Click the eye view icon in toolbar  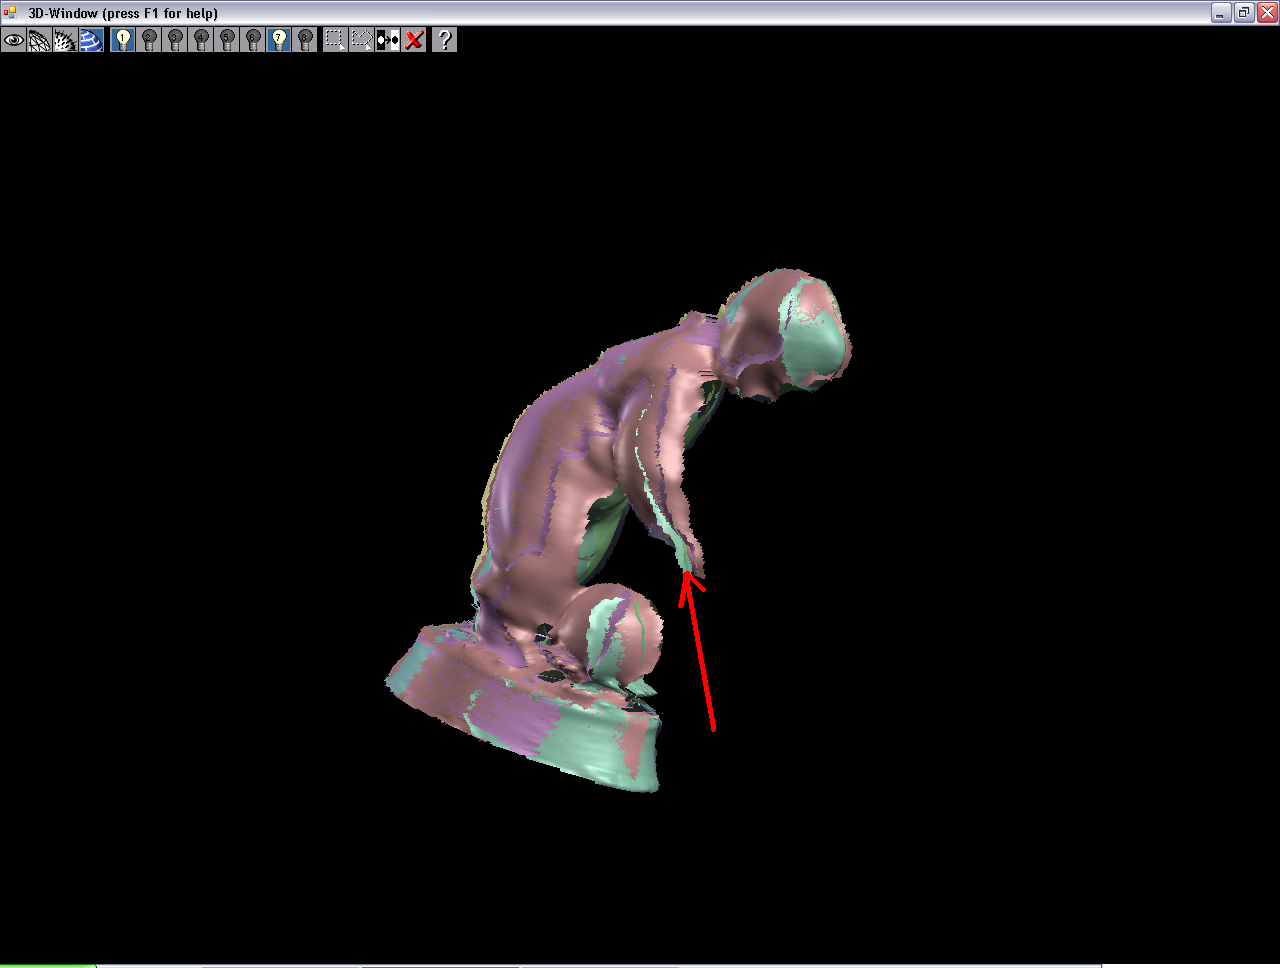point(13,40)
